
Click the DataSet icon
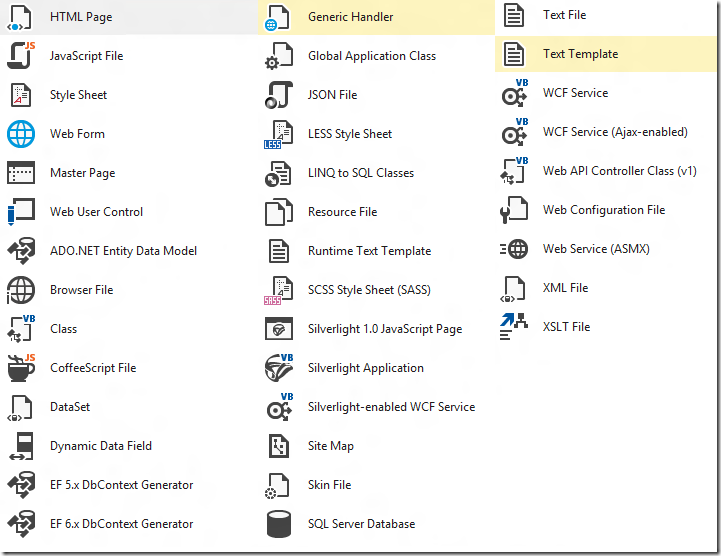tap(20, 407)
